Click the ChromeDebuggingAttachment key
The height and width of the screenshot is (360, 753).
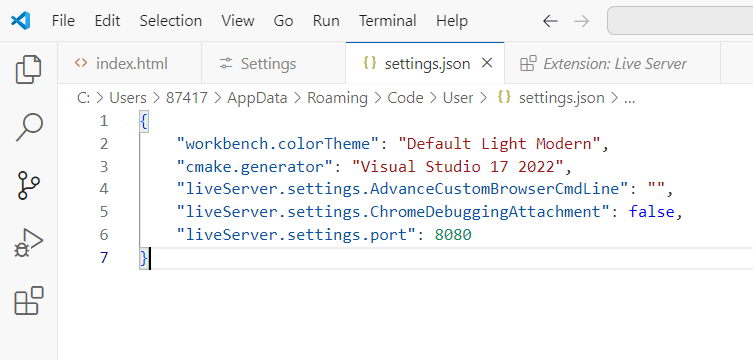point(393,212)
